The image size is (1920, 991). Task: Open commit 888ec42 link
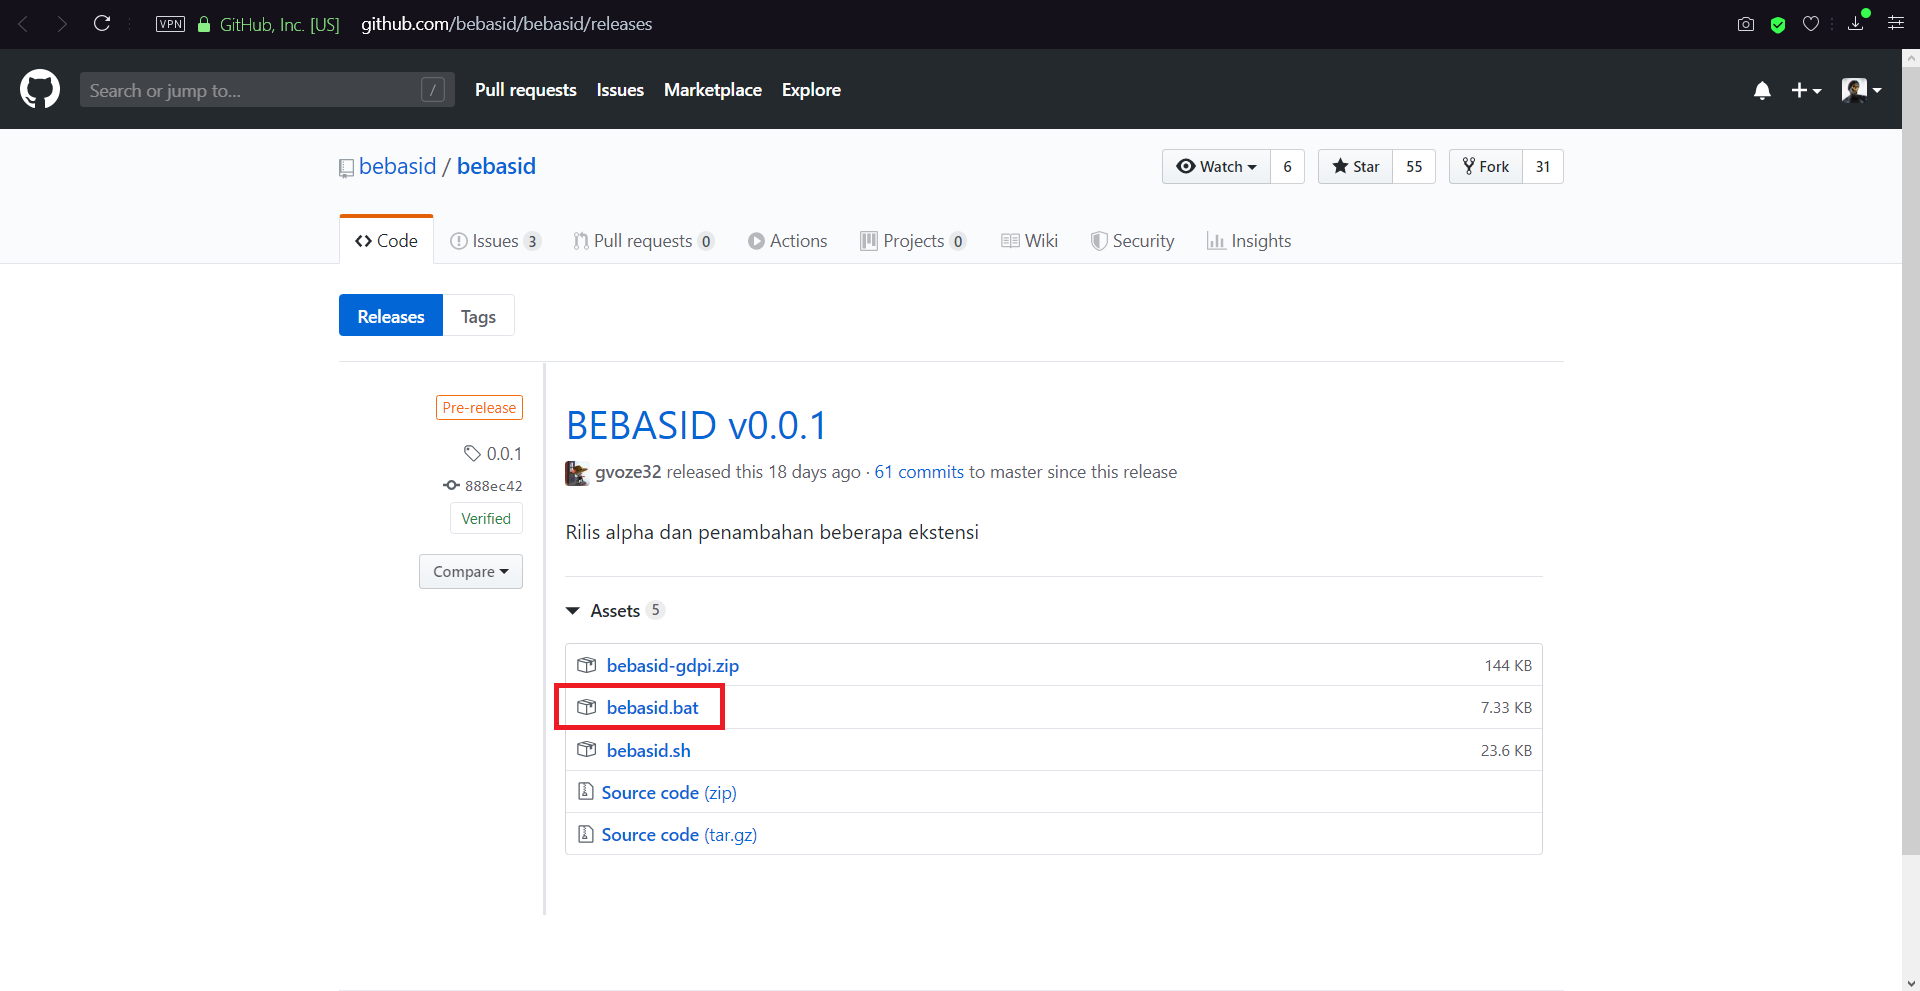(x=483, y=486)
